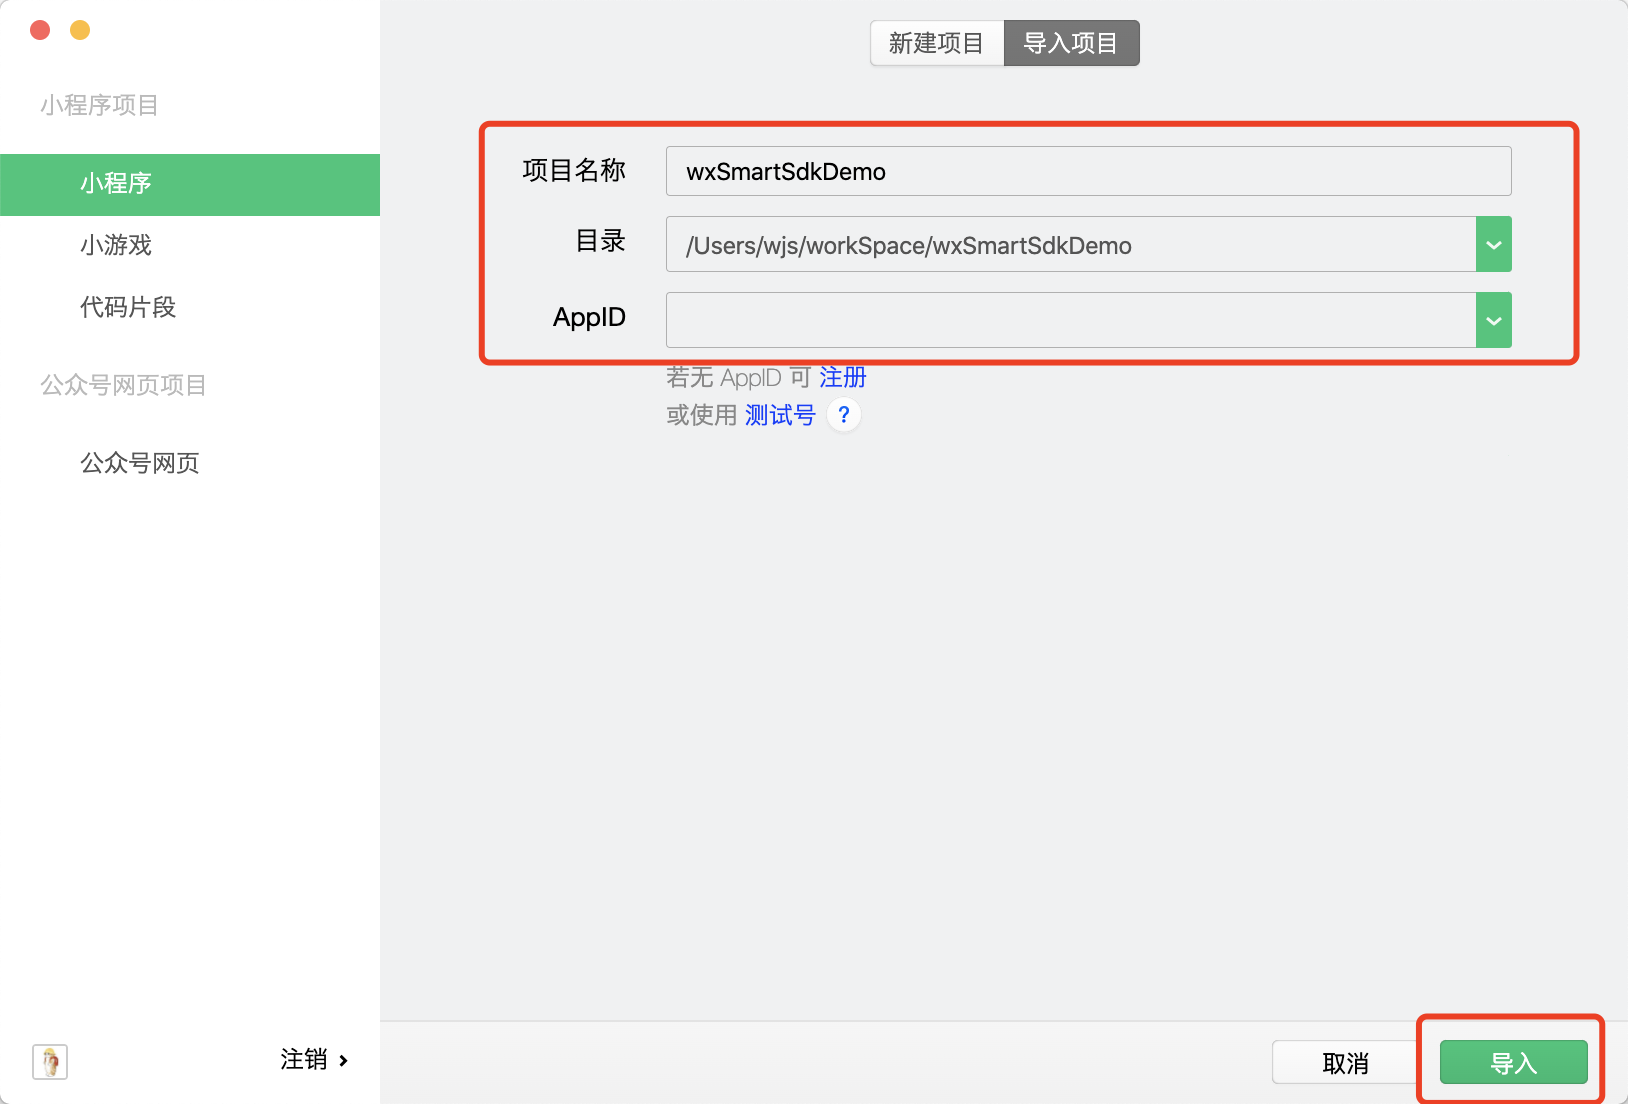Follow the 注册 link

(843, 377)
